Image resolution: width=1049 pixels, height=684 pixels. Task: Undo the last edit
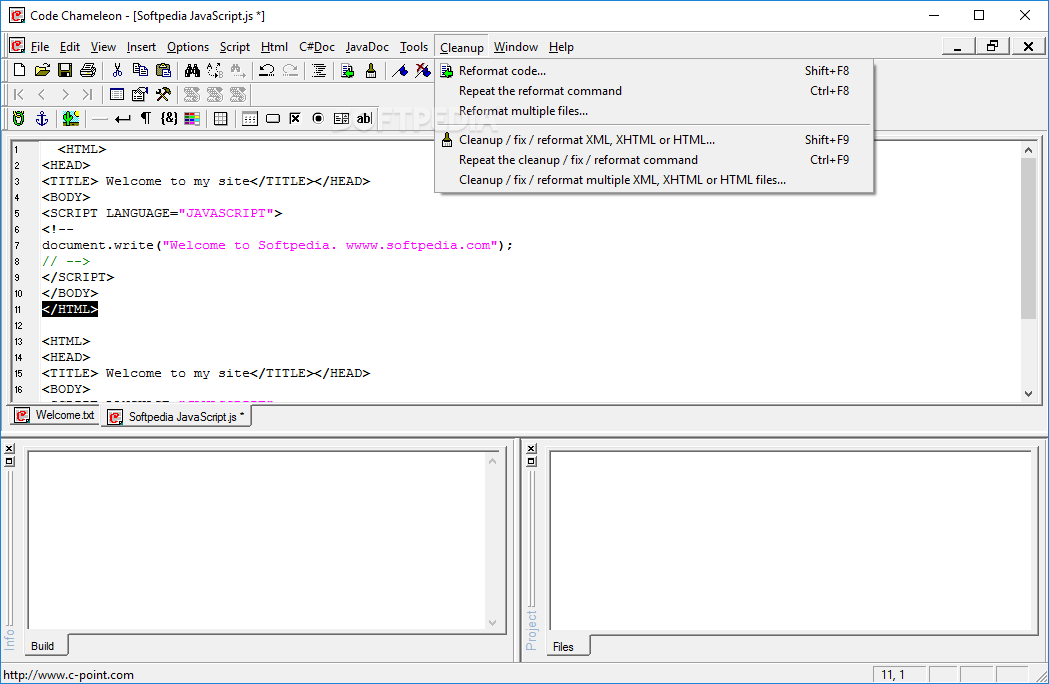[x=267, y=70]
